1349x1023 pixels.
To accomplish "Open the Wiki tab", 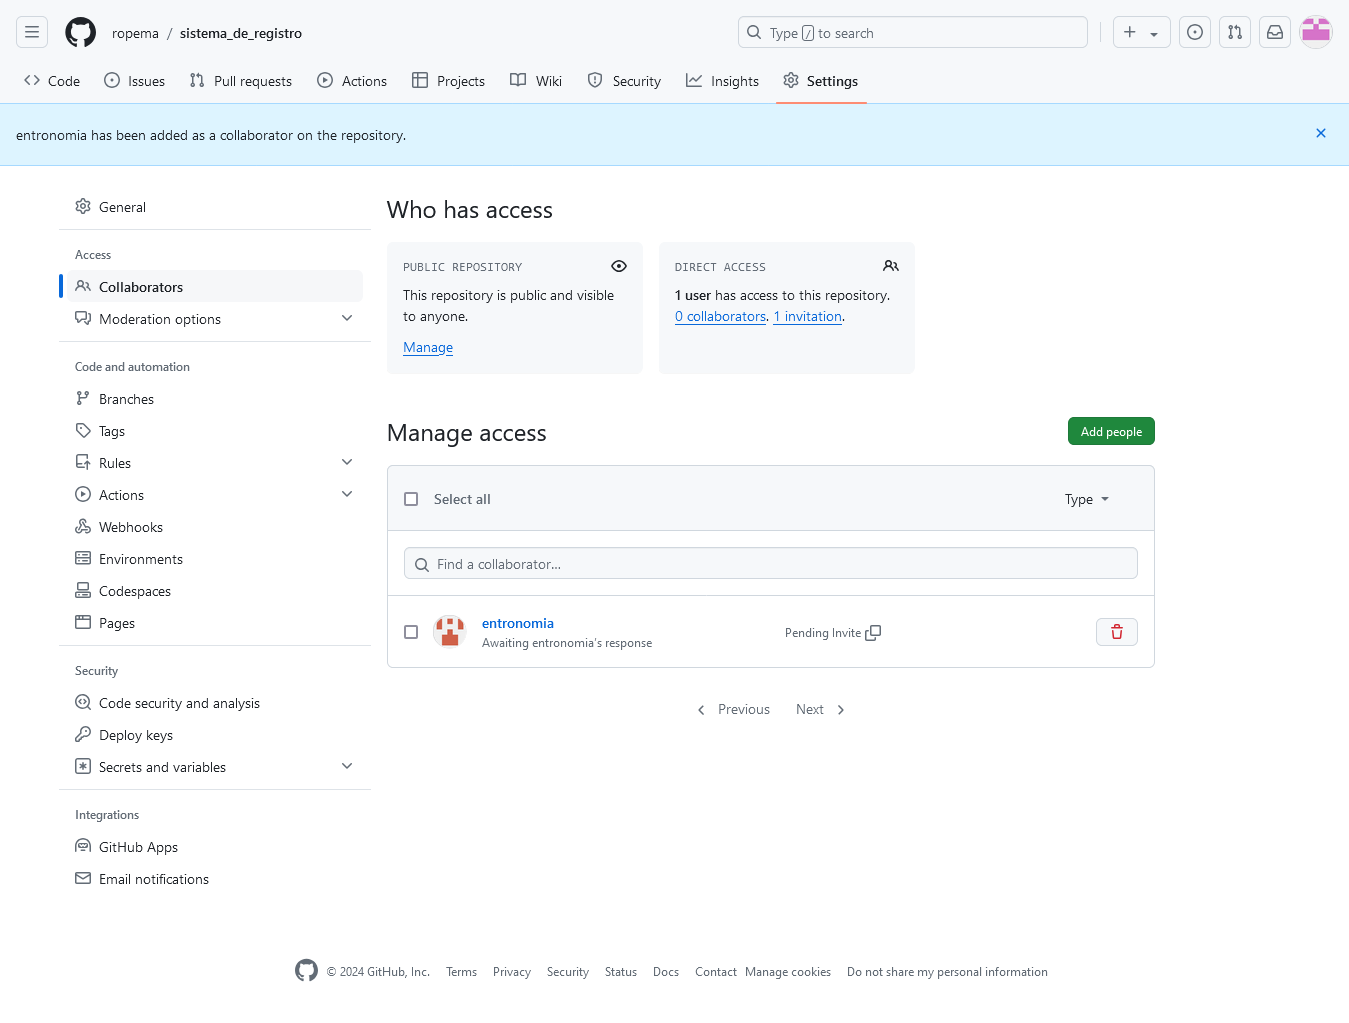I will point(536,81).
